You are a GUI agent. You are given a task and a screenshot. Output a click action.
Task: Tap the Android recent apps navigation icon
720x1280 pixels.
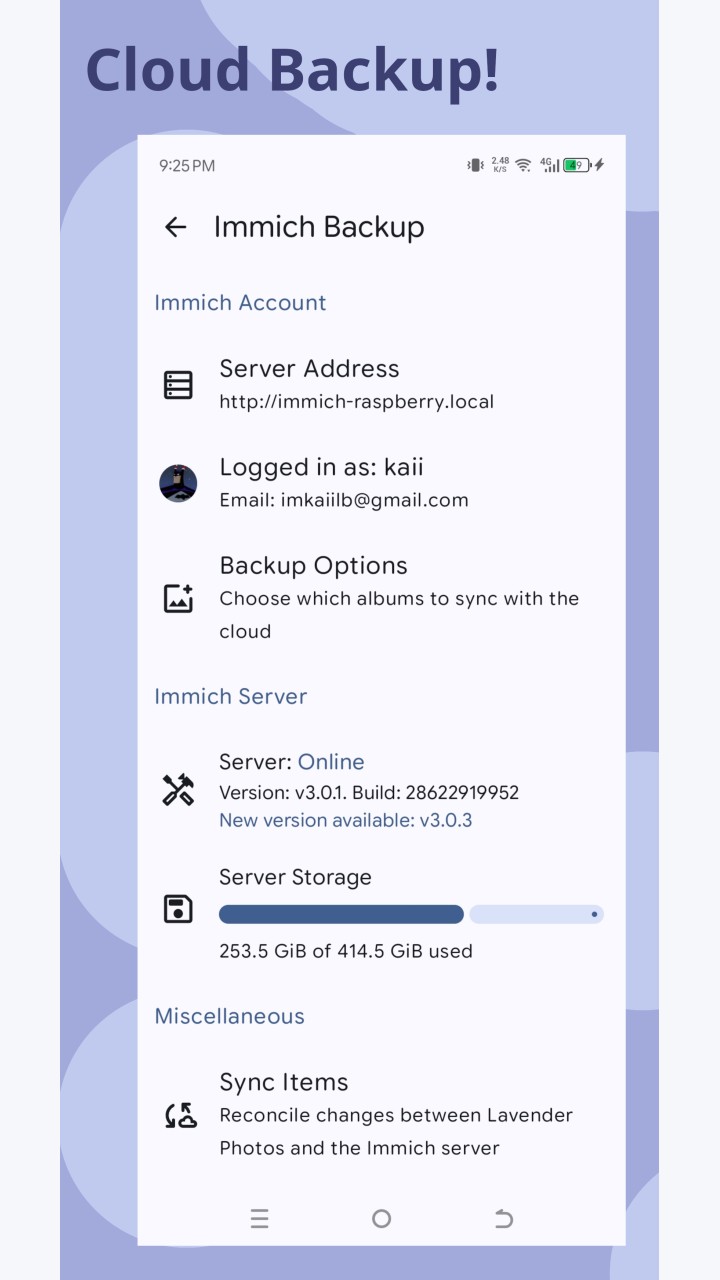point(259,1218)
